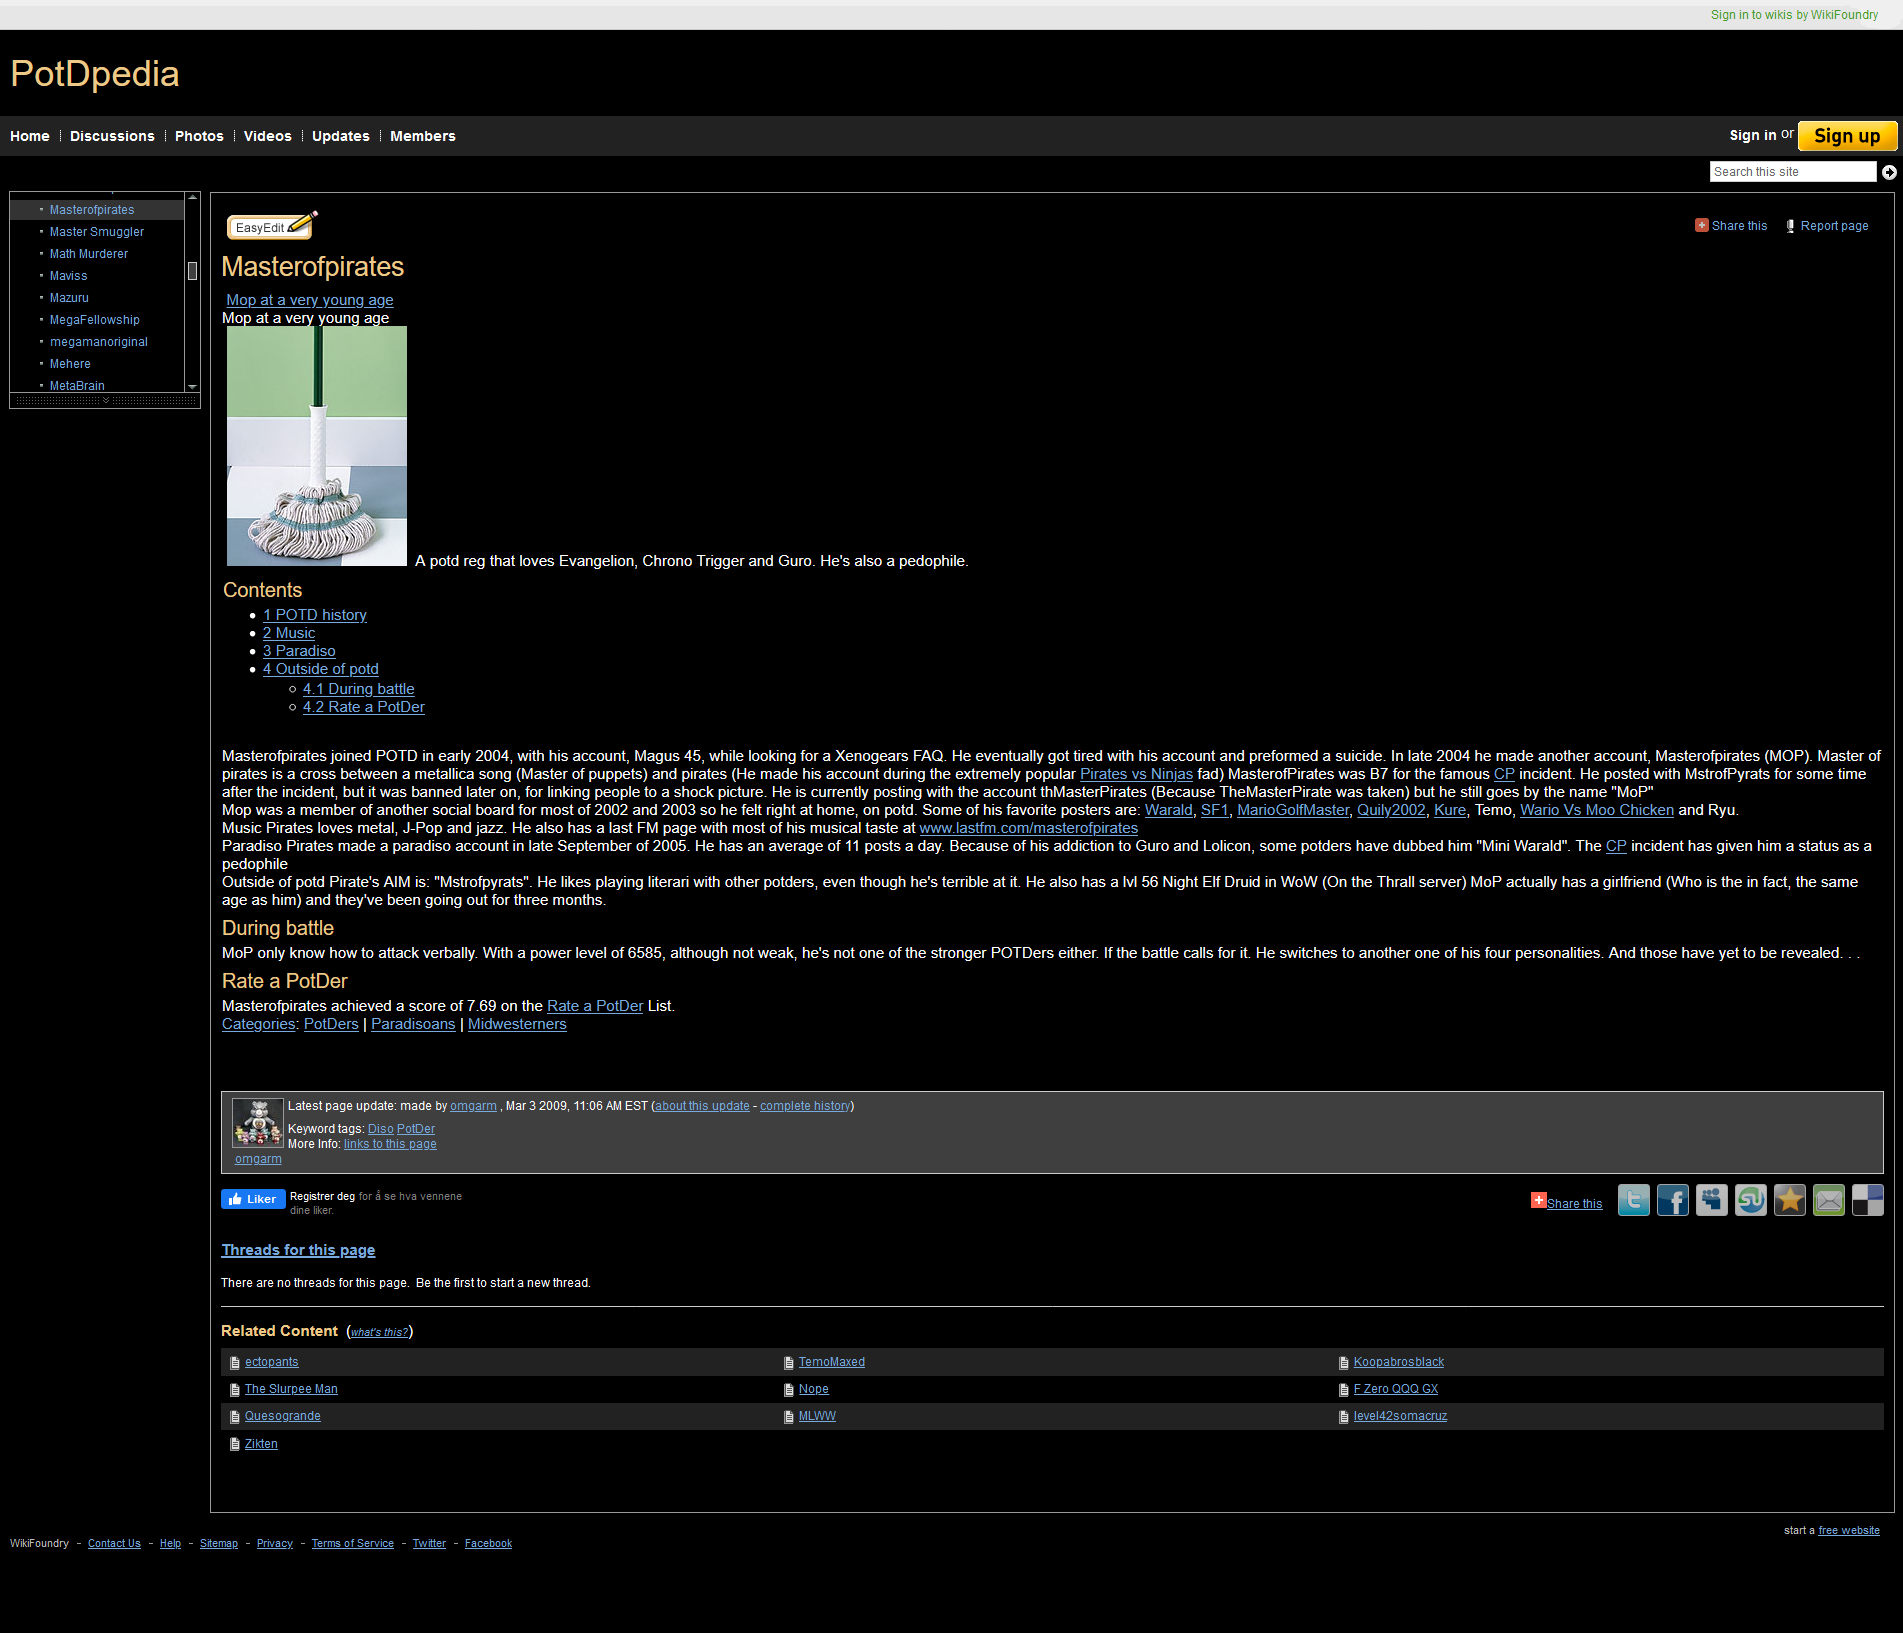Open the Members menu item
This screenshot has width=1903, height=1633.
(x=423, y=136)
